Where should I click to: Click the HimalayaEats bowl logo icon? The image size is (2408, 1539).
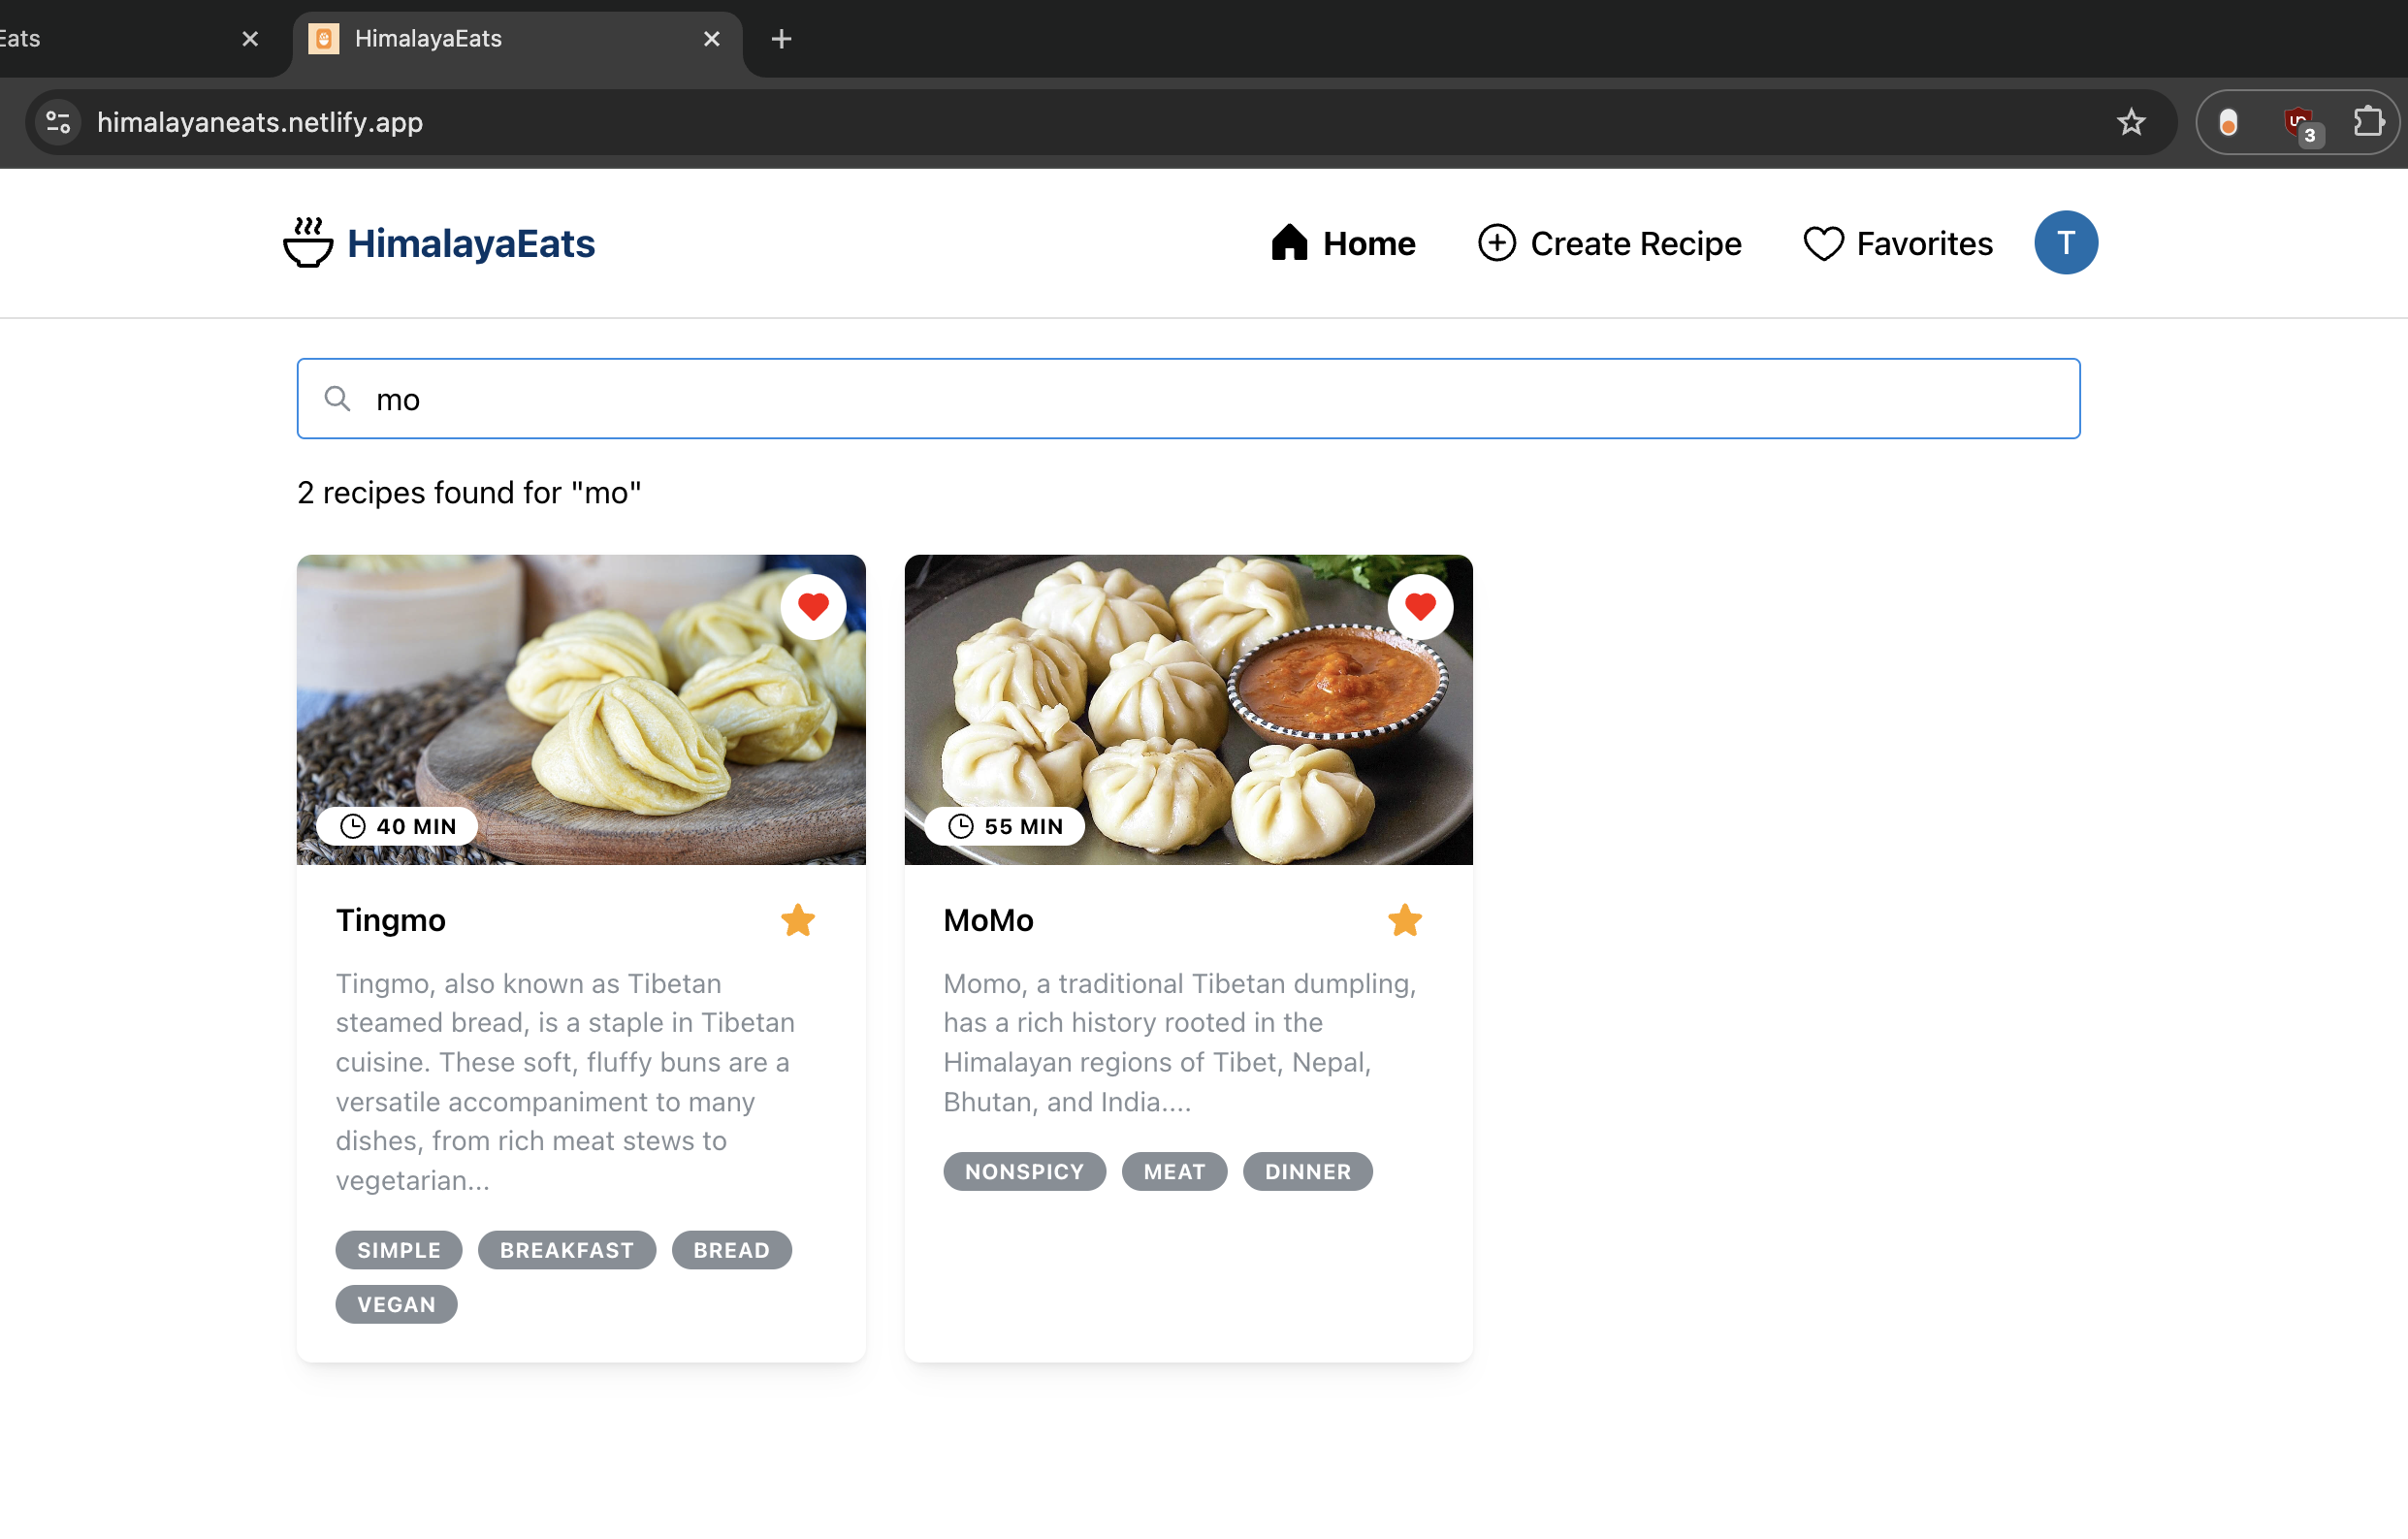point(308,243)
